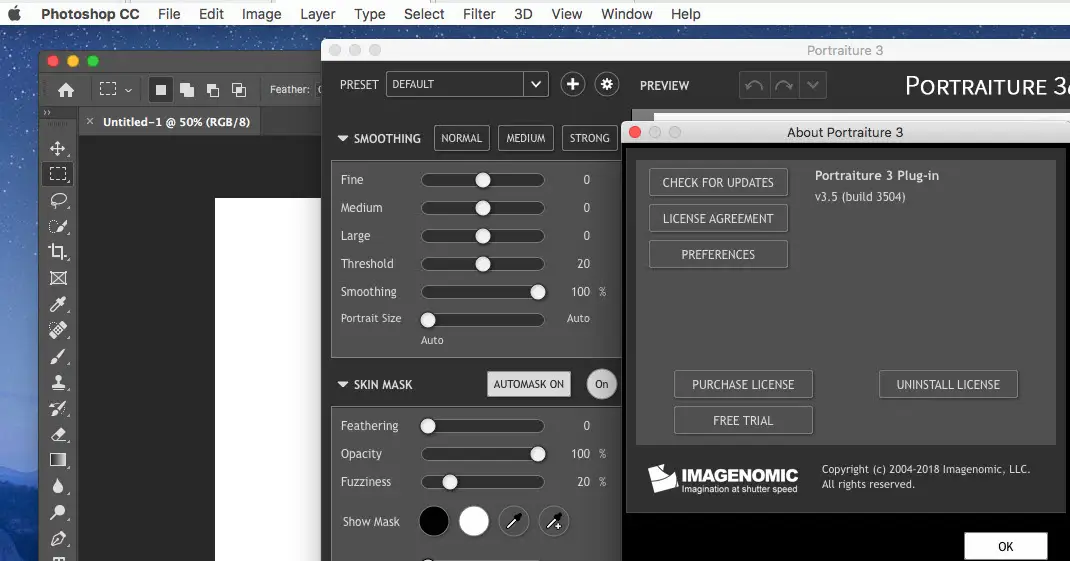Open the Window menu

tap(626, 14)
